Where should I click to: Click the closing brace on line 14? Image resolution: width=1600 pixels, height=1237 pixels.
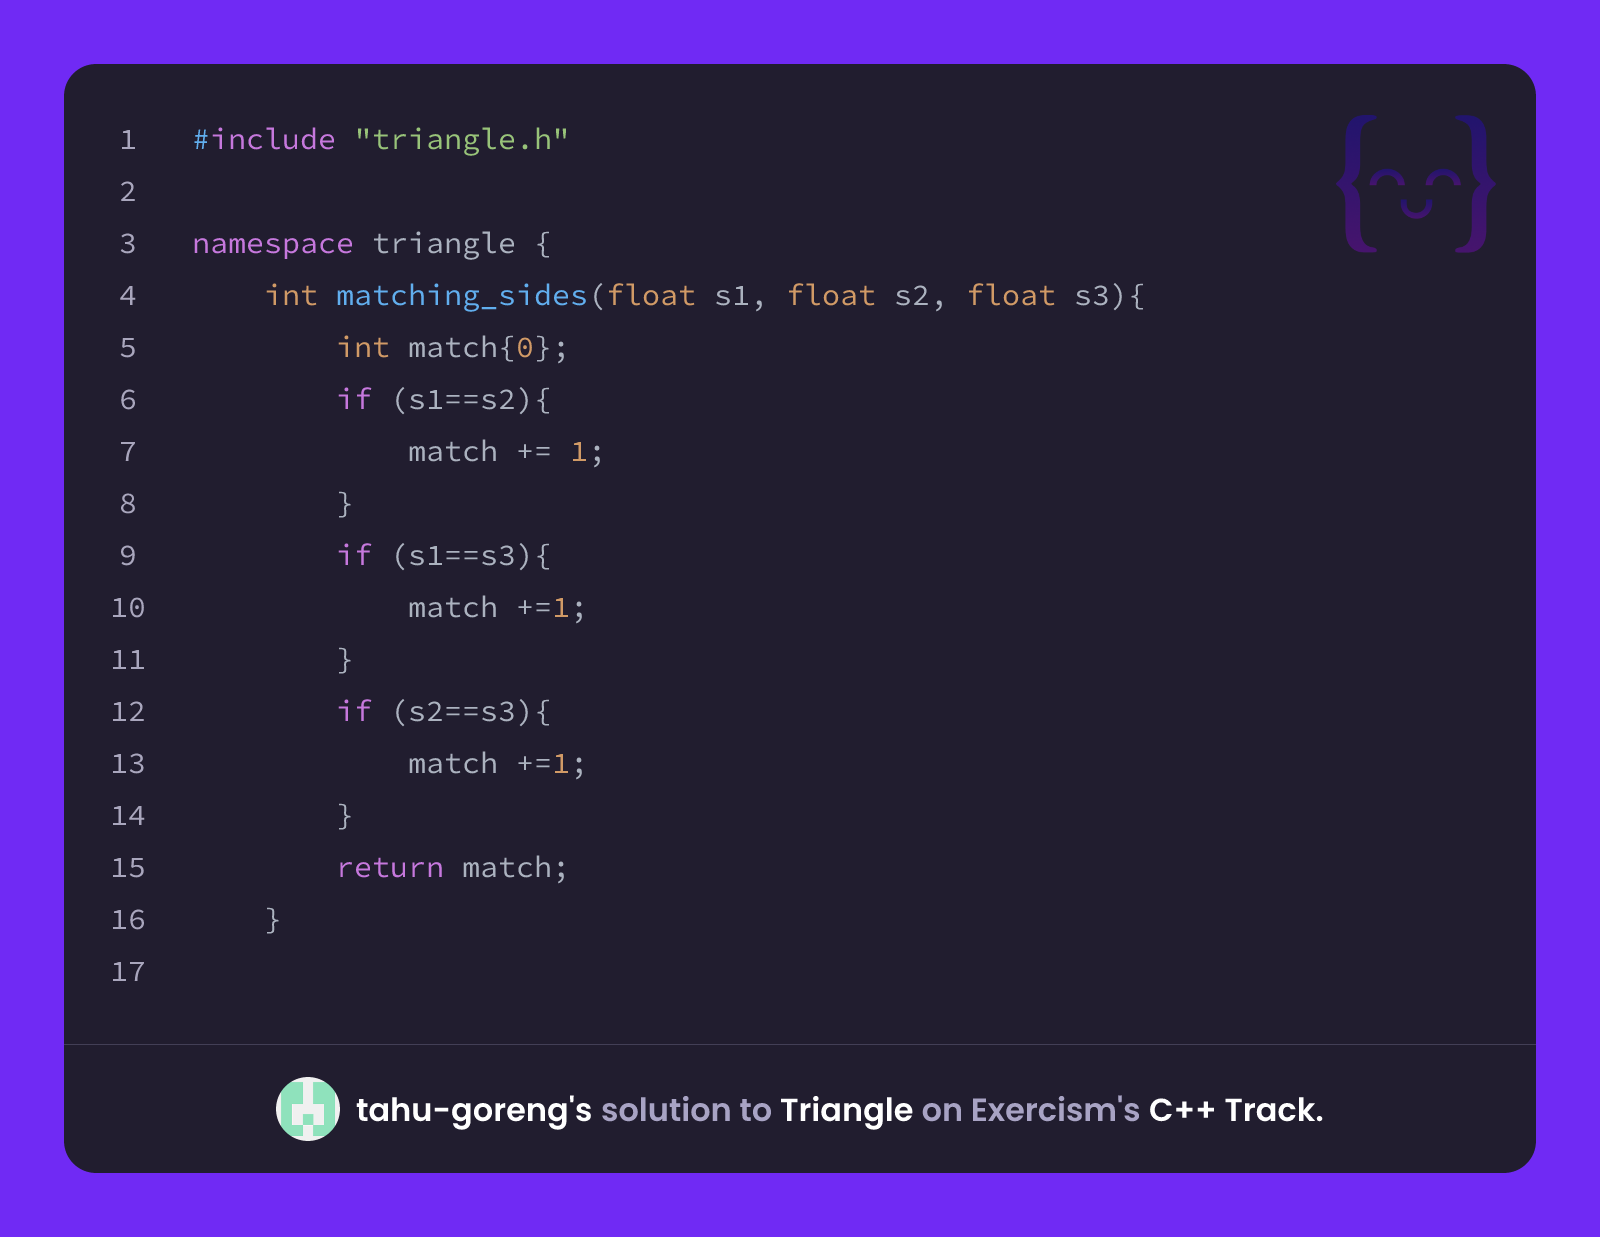(344, 816)
